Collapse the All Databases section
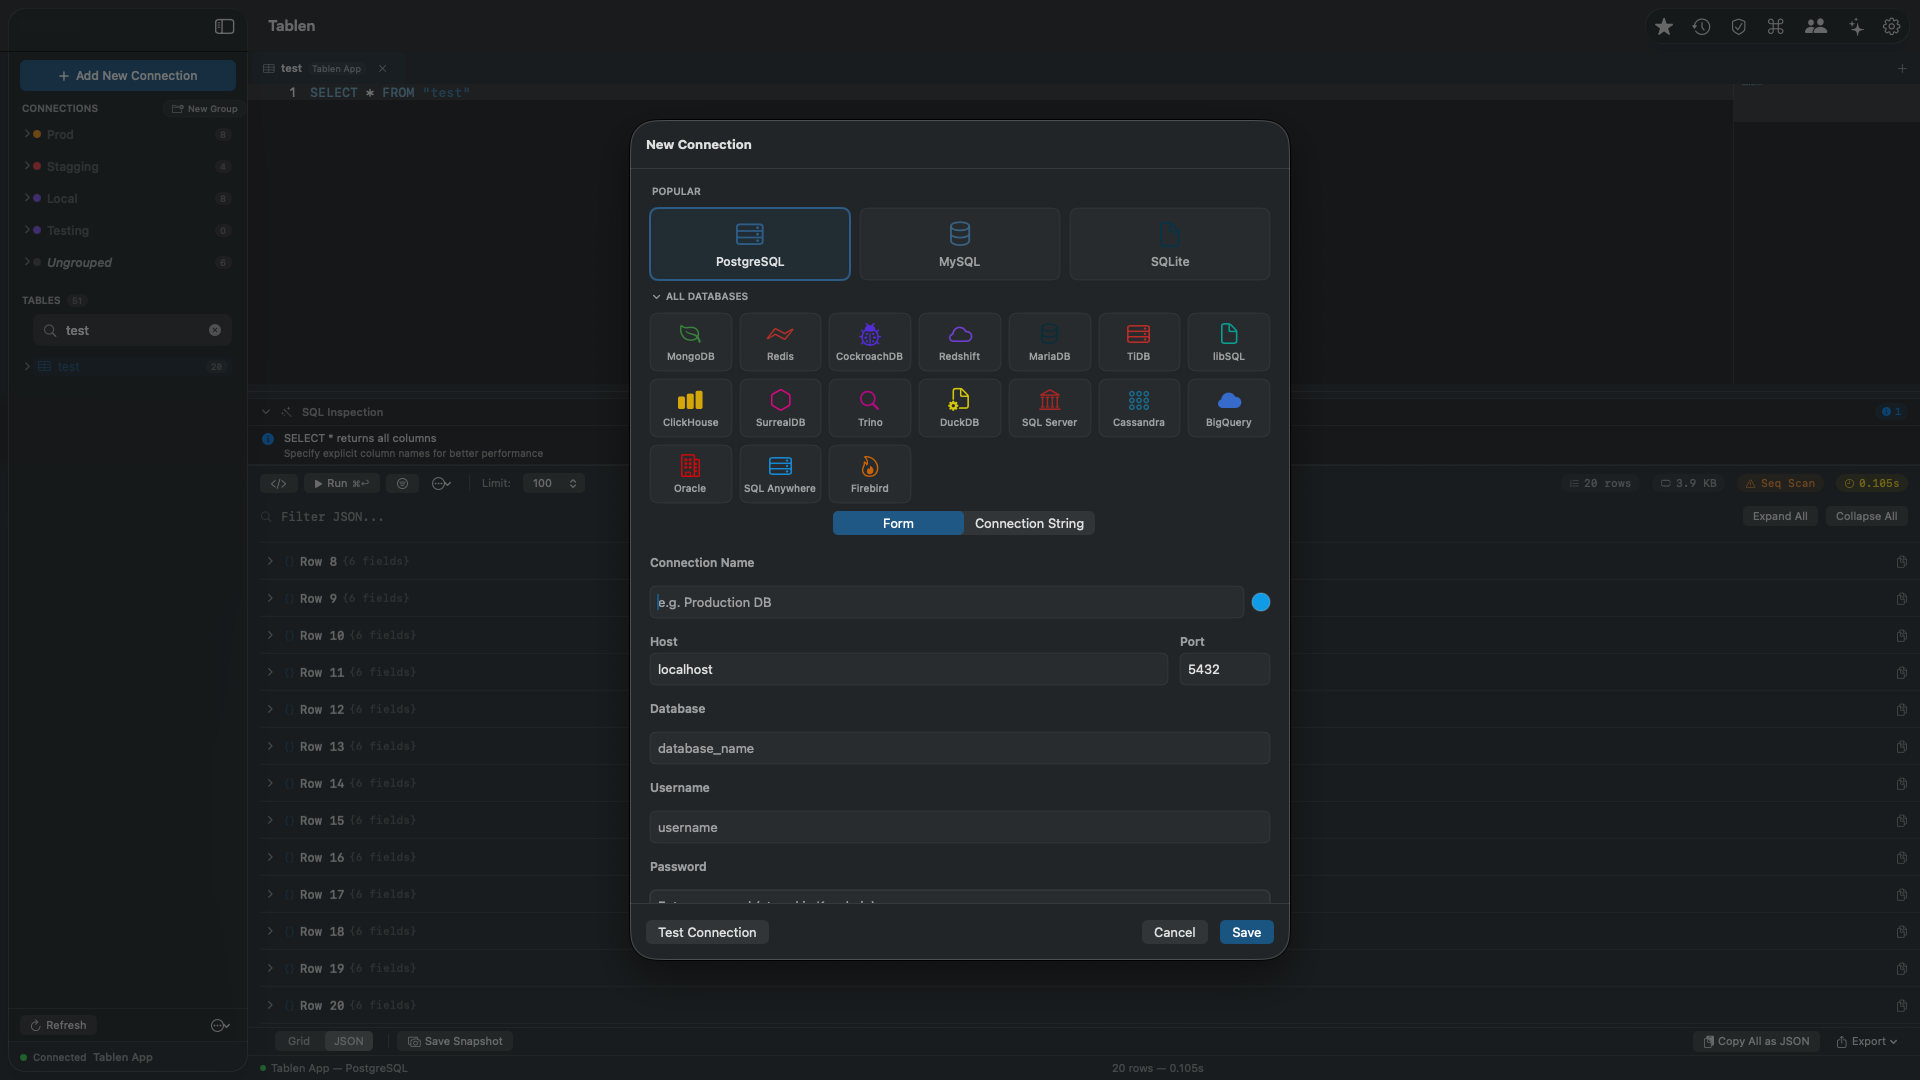The image size is (1920, 1080). coord(657,297)
